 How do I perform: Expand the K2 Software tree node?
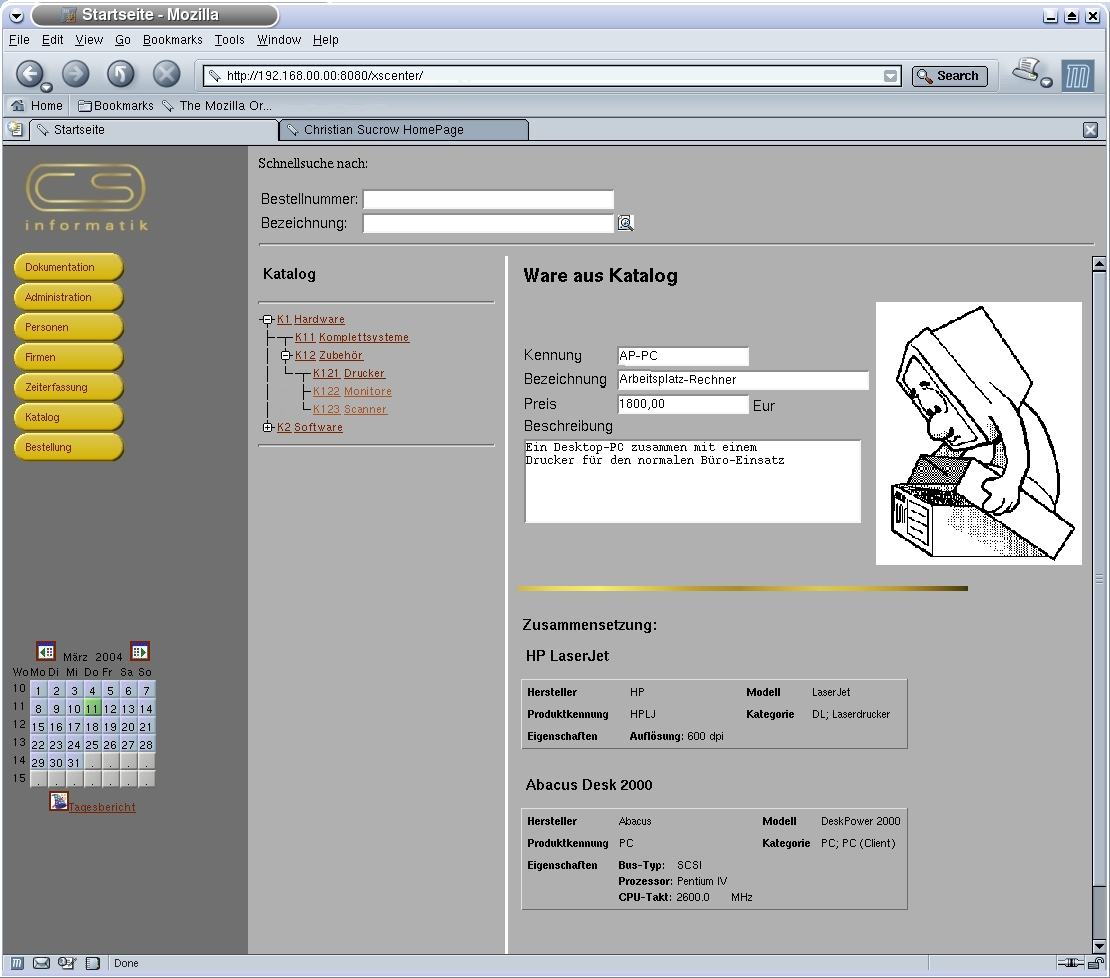coord(268,427)
